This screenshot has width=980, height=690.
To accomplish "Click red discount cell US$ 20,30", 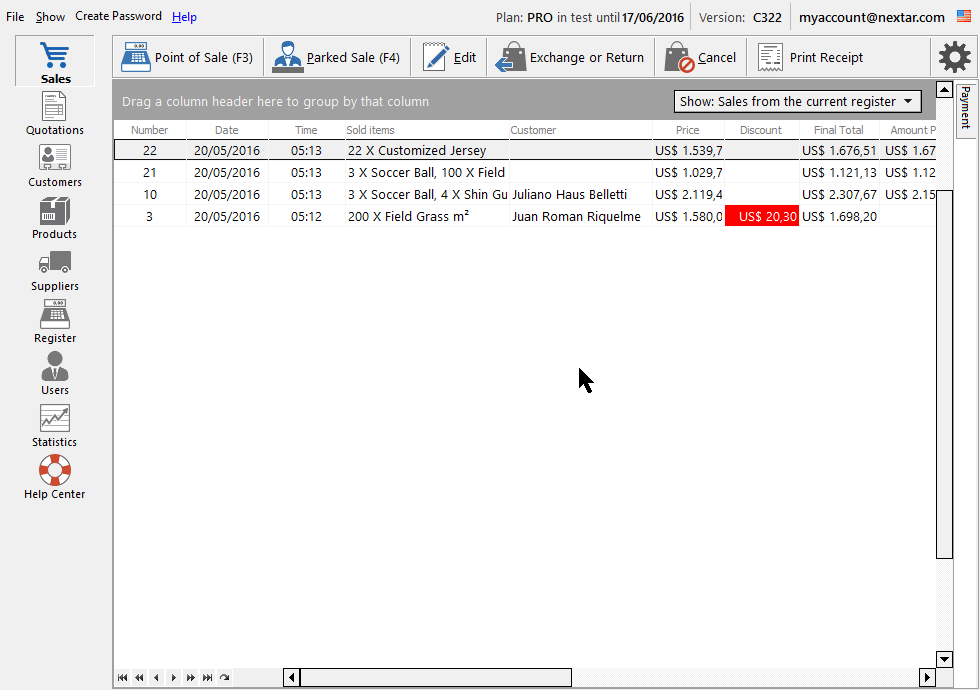I will [761, 216].
